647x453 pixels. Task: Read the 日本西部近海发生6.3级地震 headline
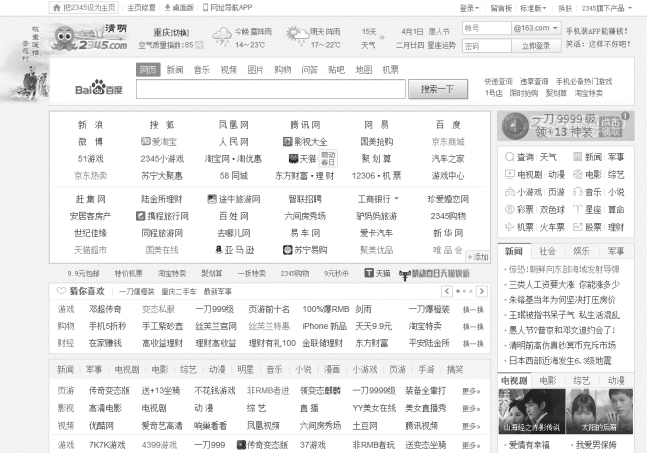click(x=560, y=361)
